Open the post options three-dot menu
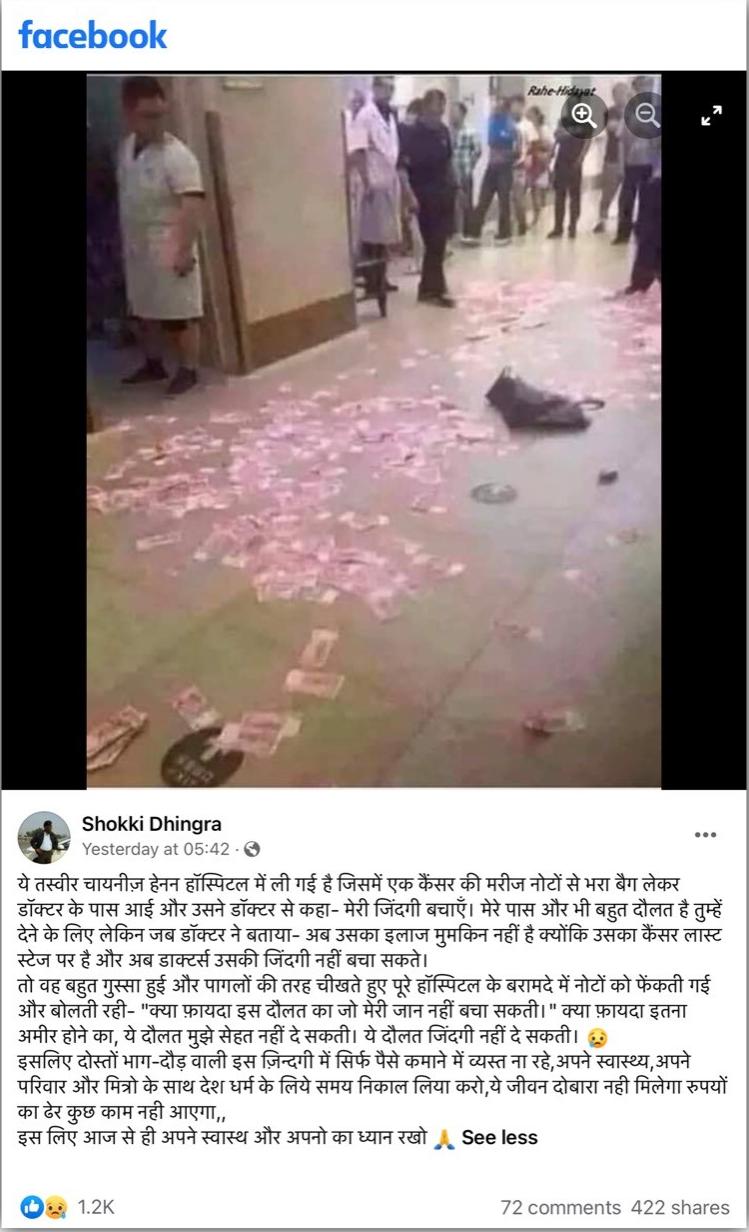 (705, 835)
